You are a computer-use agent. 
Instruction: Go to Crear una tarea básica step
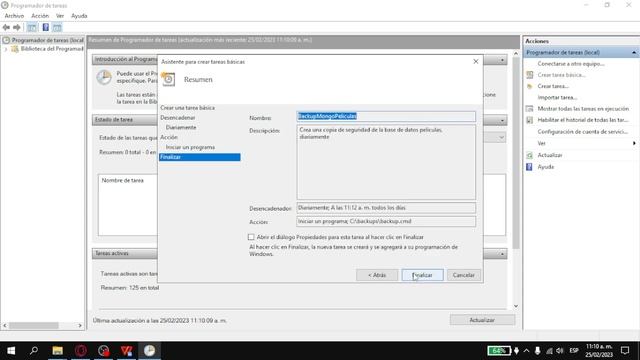click(187, 108)
